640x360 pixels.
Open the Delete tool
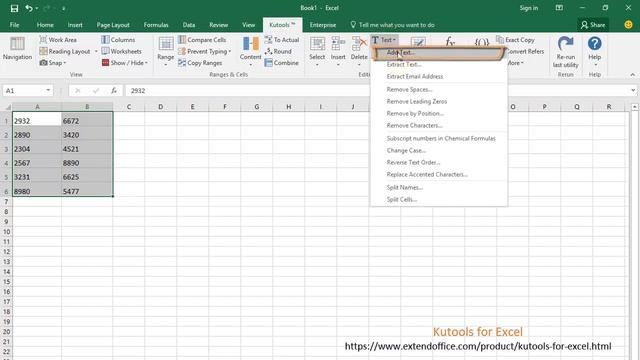pos(359,52)
